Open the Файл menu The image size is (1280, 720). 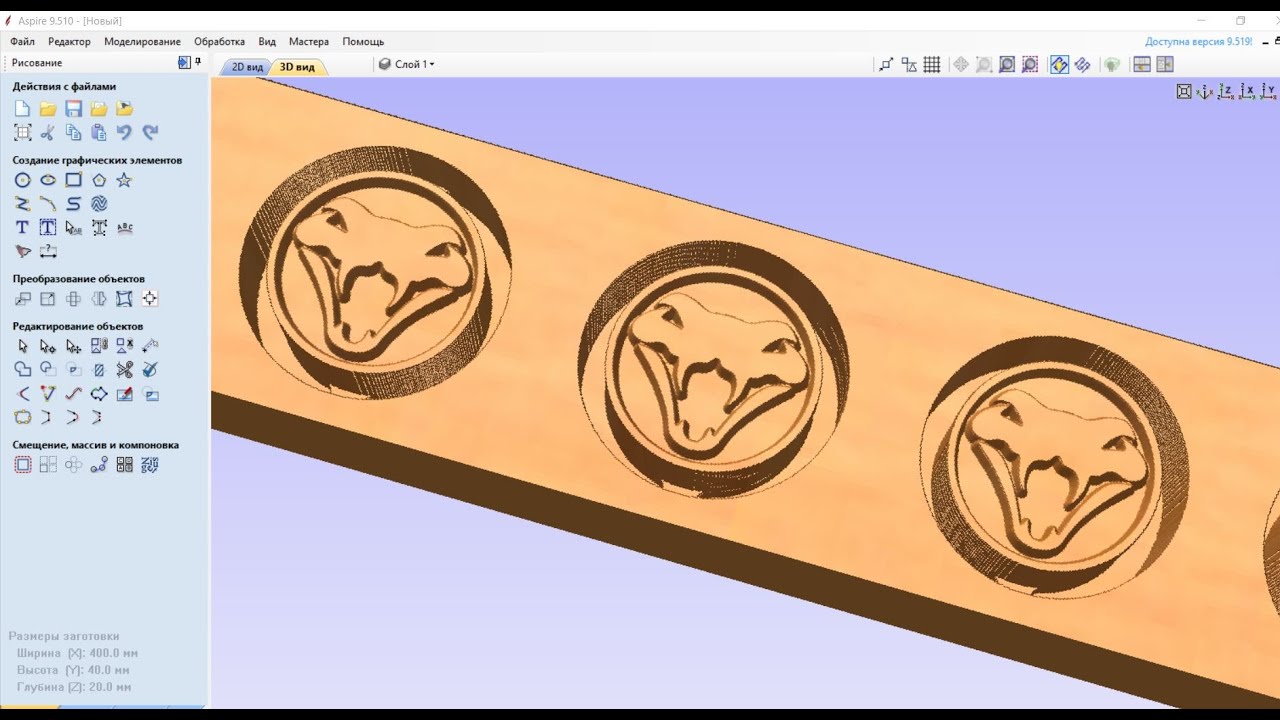[x=22, y=42]
